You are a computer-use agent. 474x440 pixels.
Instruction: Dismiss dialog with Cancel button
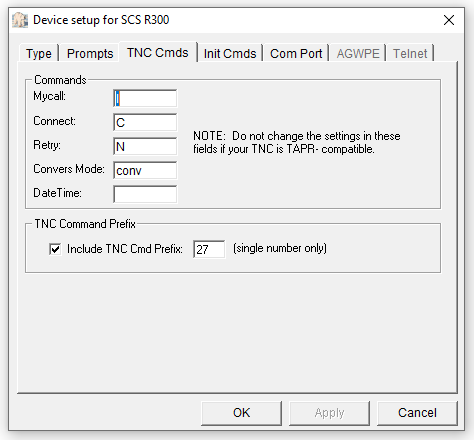click(x=417, y=413)
